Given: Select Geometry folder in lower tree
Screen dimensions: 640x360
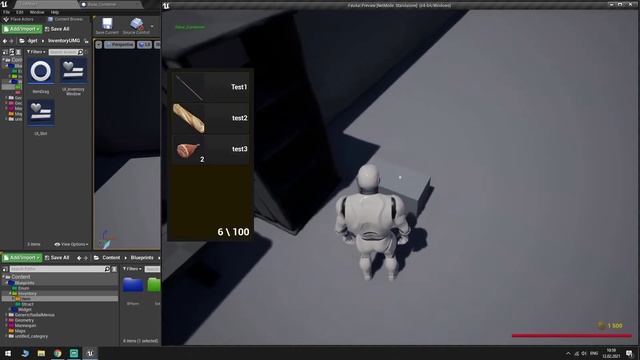Looking at the screenshot, I should pos(21,320).
